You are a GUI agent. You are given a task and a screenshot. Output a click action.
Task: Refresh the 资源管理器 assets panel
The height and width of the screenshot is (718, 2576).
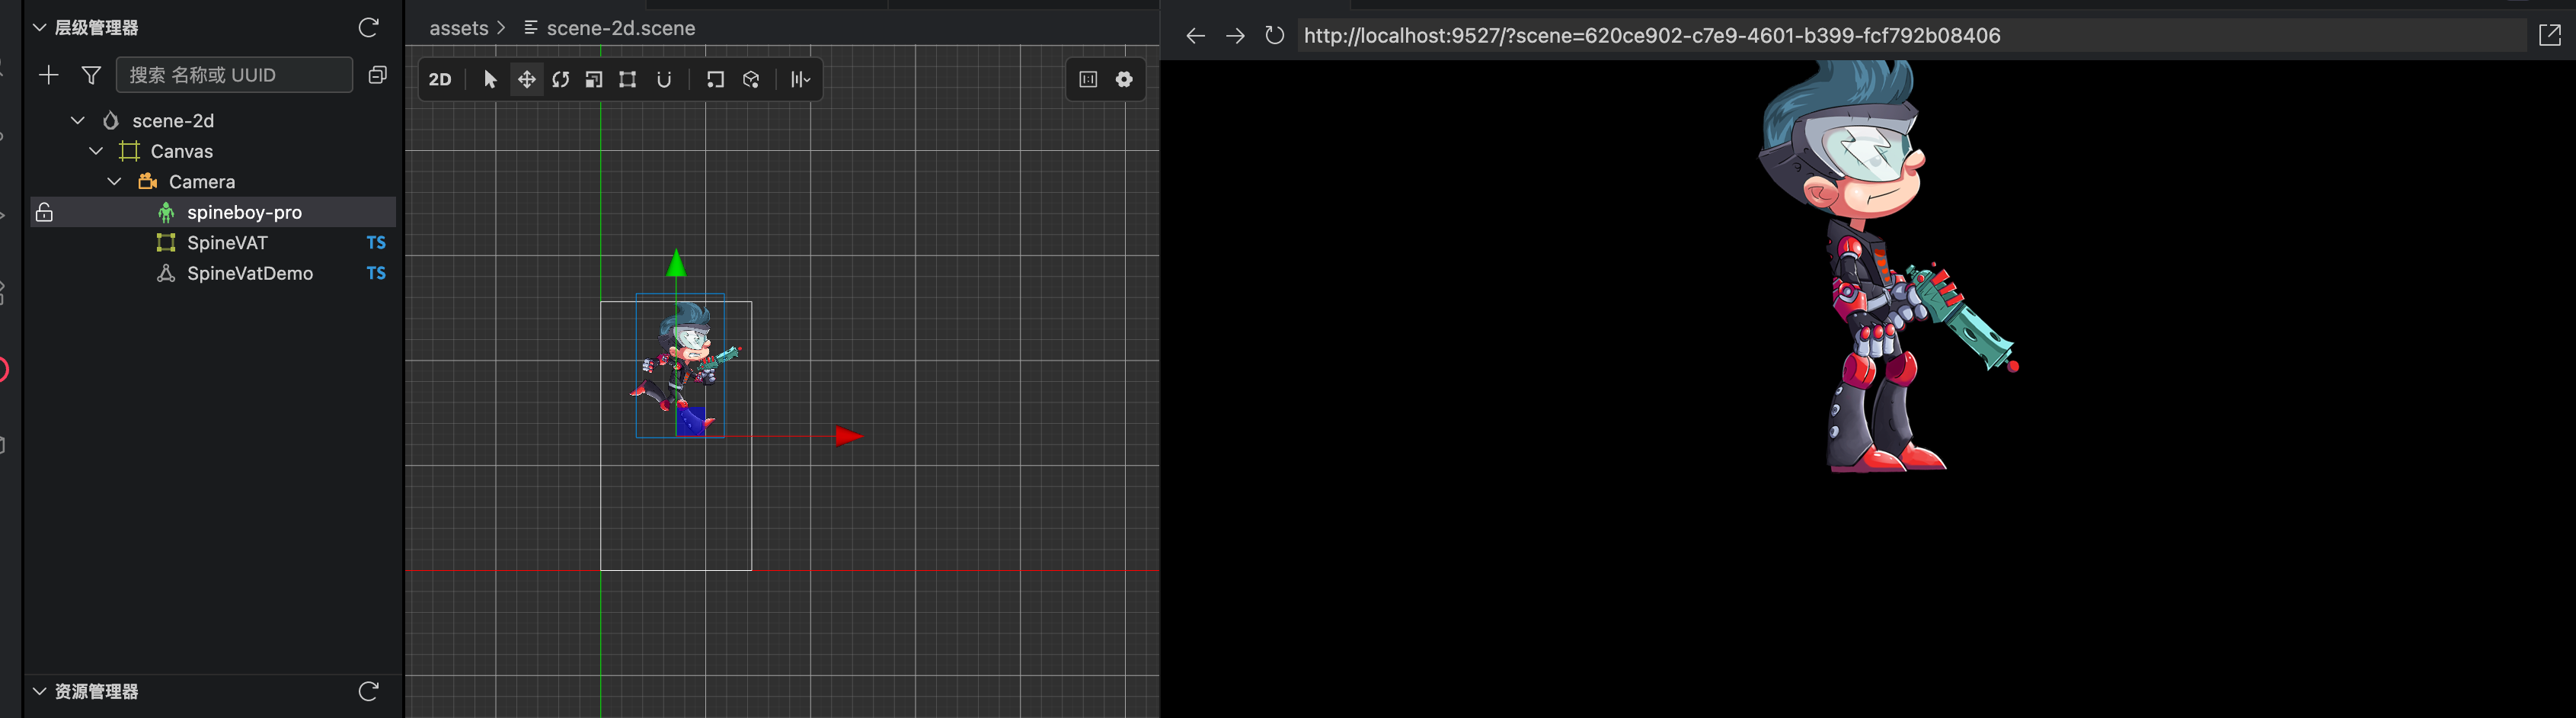click(368, 691)
